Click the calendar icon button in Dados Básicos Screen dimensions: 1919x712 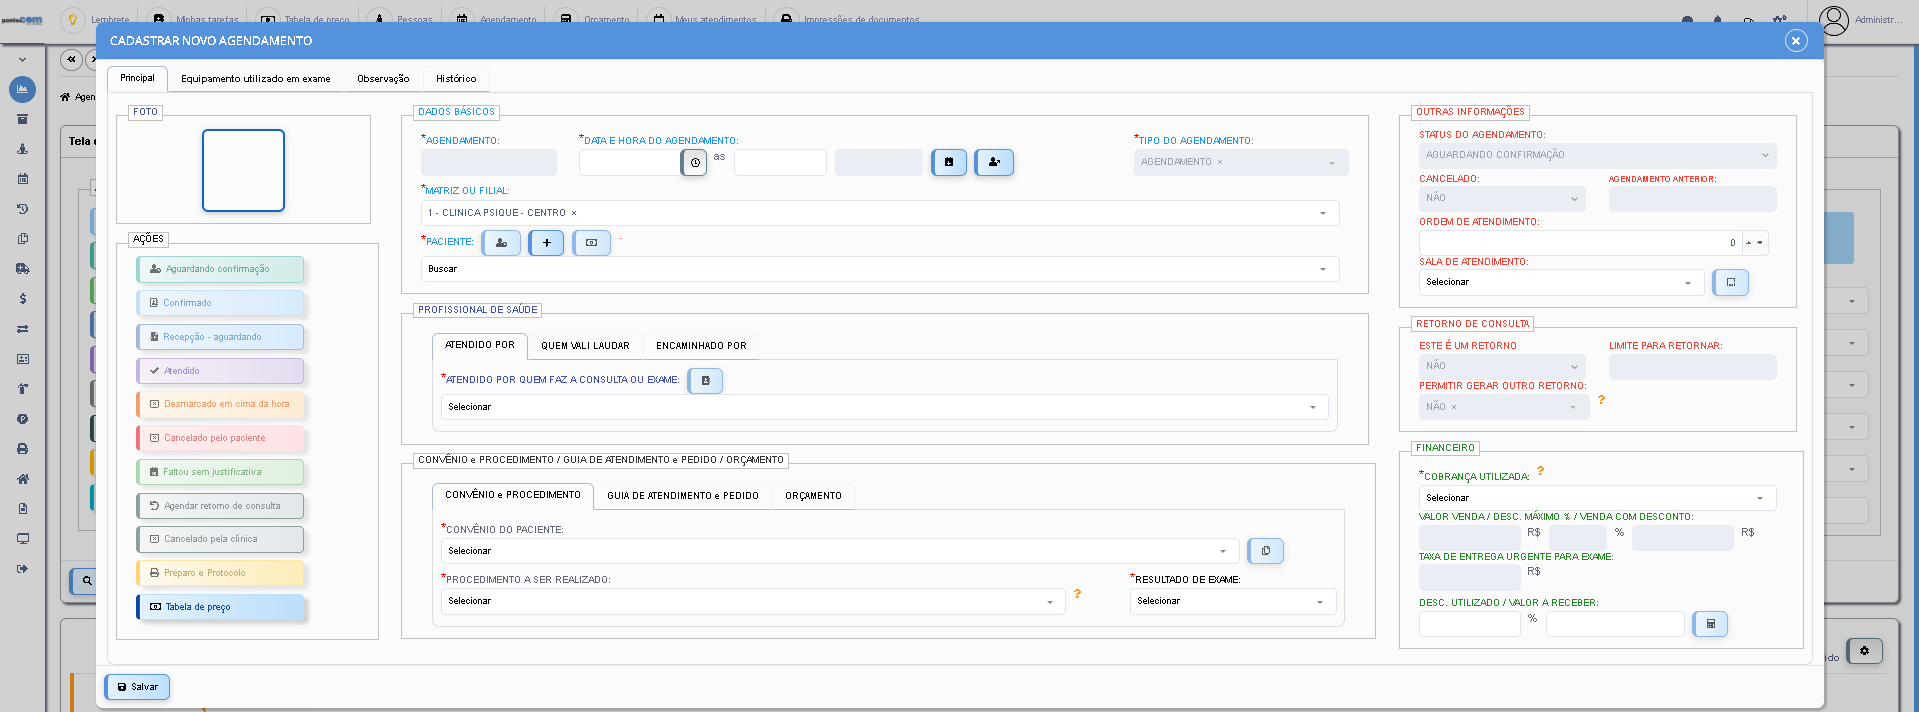tap(949, 162)
